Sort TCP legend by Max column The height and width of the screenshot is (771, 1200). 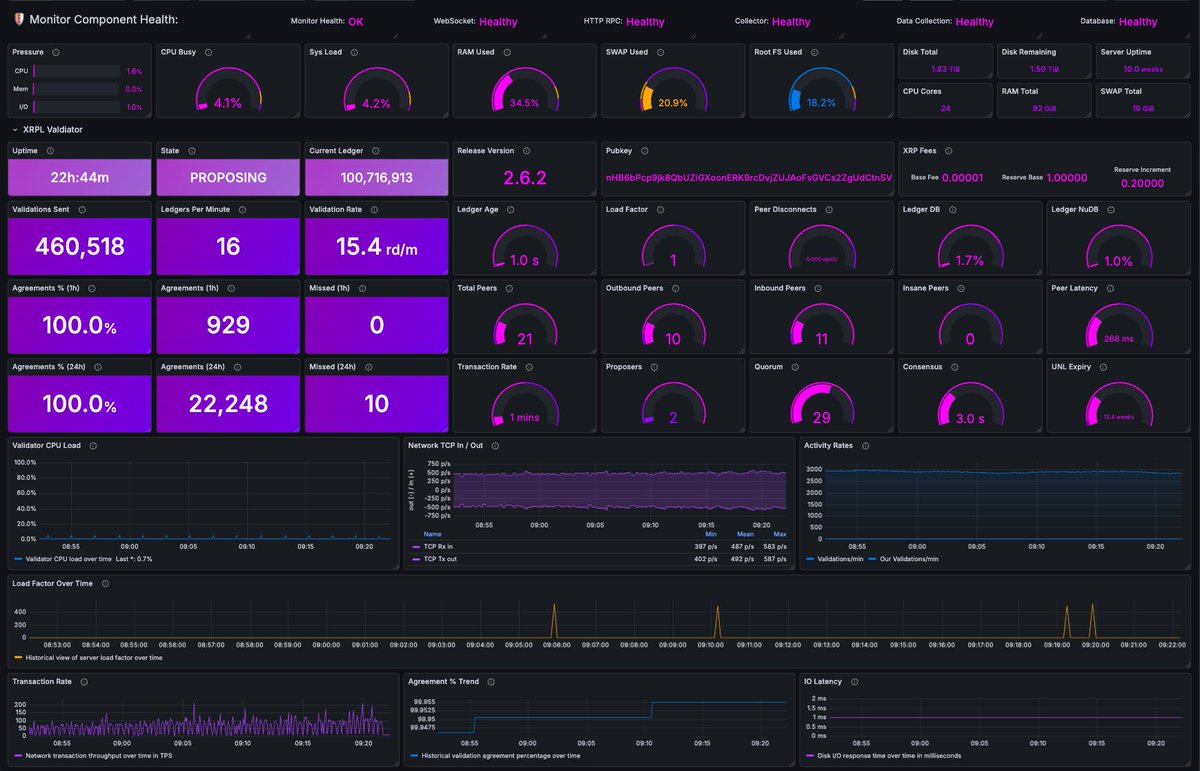tap(780, 534)
